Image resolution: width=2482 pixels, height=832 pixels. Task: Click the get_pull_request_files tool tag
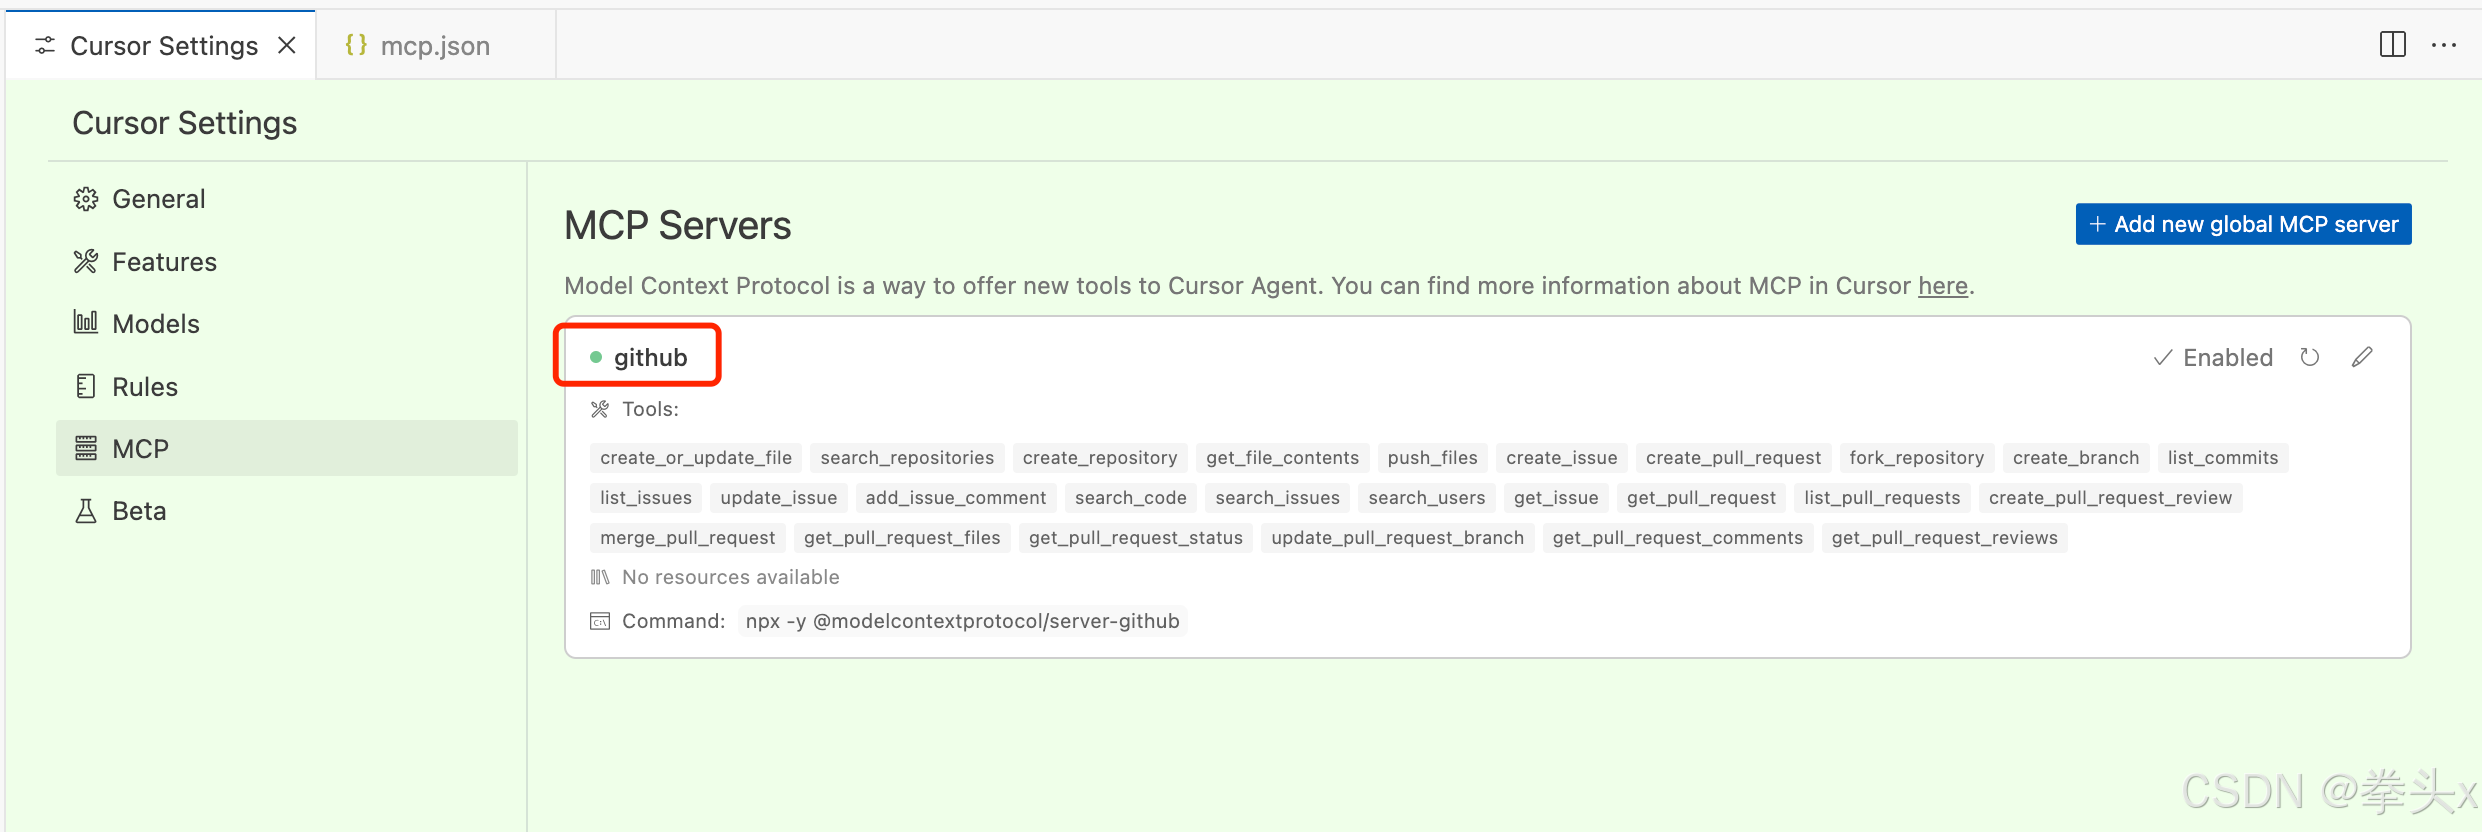(x=902, y=538)
